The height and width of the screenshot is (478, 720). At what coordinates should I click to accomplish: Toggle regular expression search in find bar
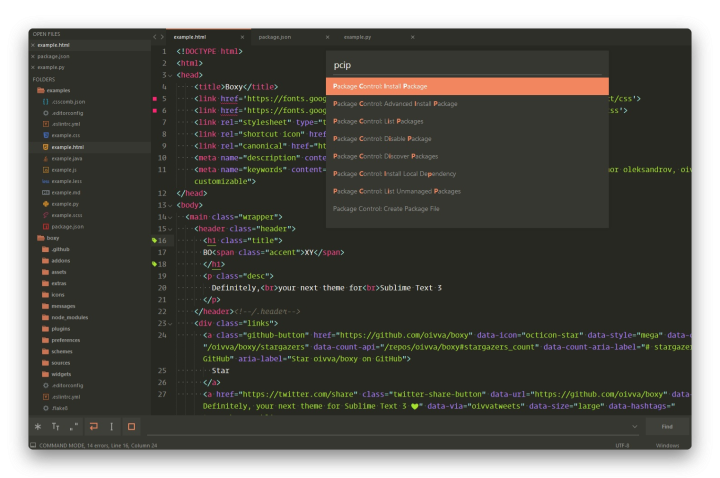pos(38,426)
